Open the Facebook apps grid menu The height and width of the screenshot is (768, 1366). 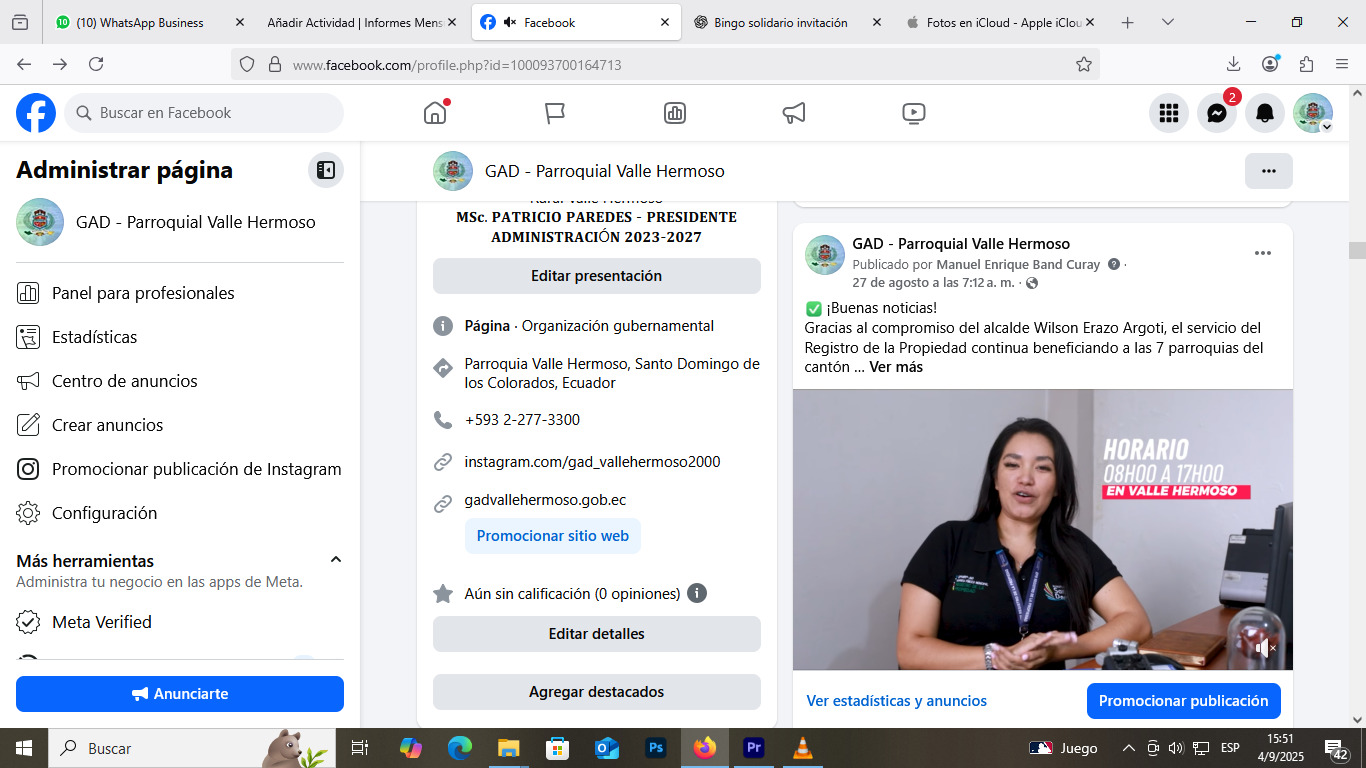[x=1168, y=113]
